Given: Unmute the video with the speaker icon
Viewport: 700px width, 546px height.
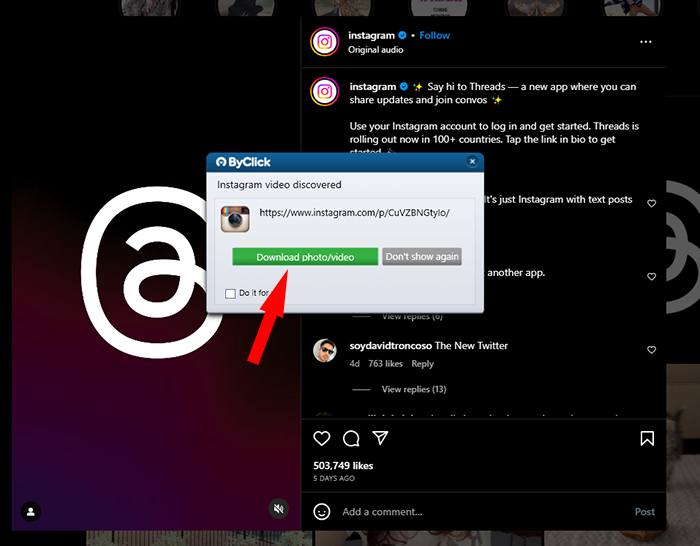Looking at the screenshot, I should point(279,508).
